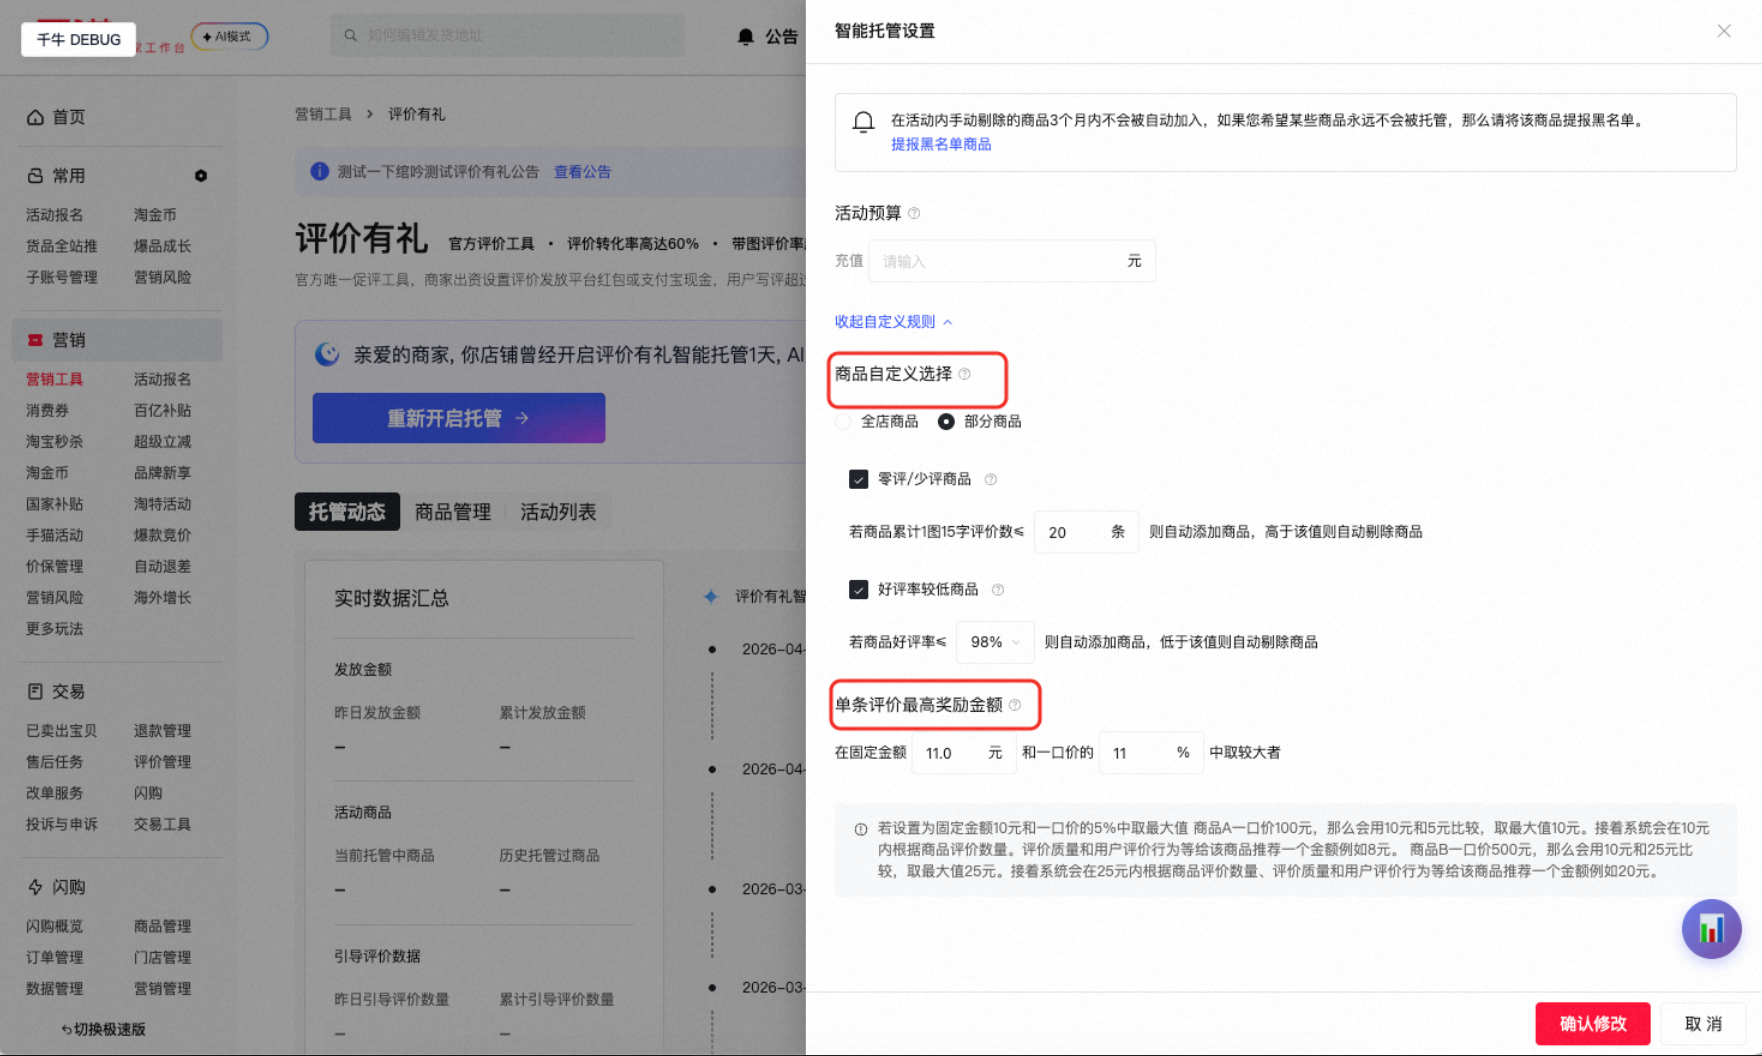This screenshot has height=1056, width=1762.
Task: Toggle the AI模式 switch
Action: pos(229,37)
